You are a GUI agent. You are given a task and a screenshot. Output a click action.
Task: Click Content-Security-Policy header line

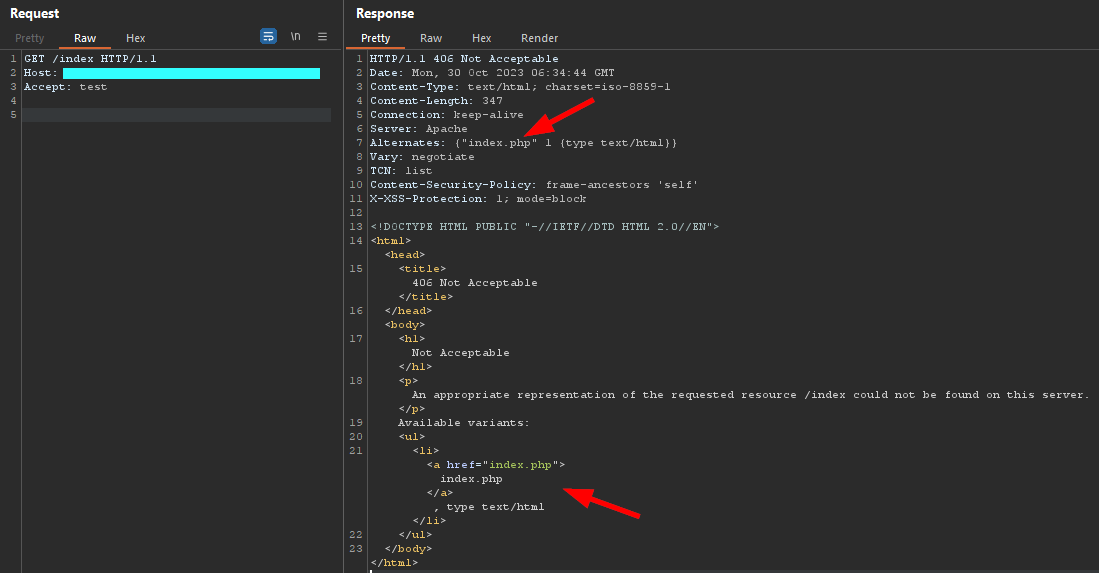pos(534,185)
